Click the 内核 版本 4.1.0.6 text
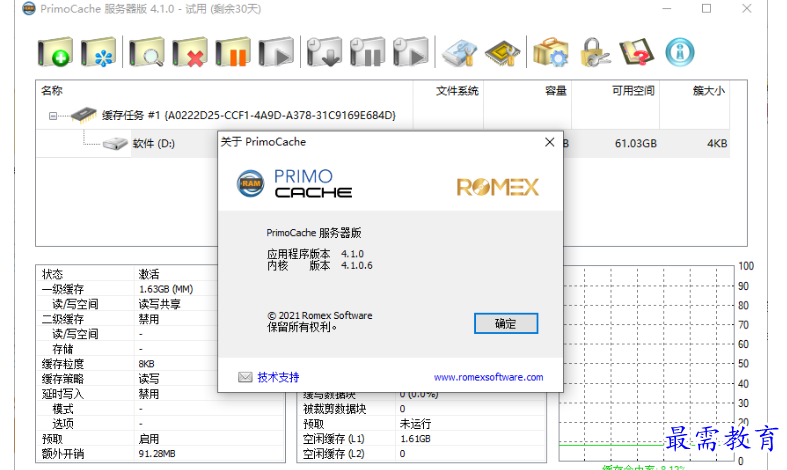This screenshot has width=787, height=470. coord(320,266)
